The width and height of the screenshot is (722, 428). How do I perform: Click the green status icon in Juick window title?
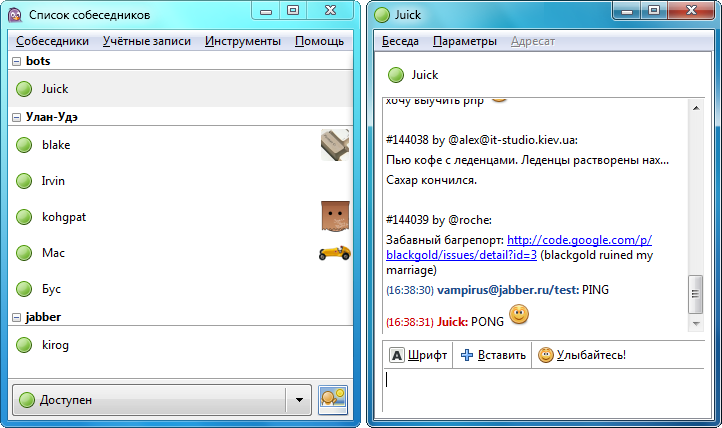382,15
